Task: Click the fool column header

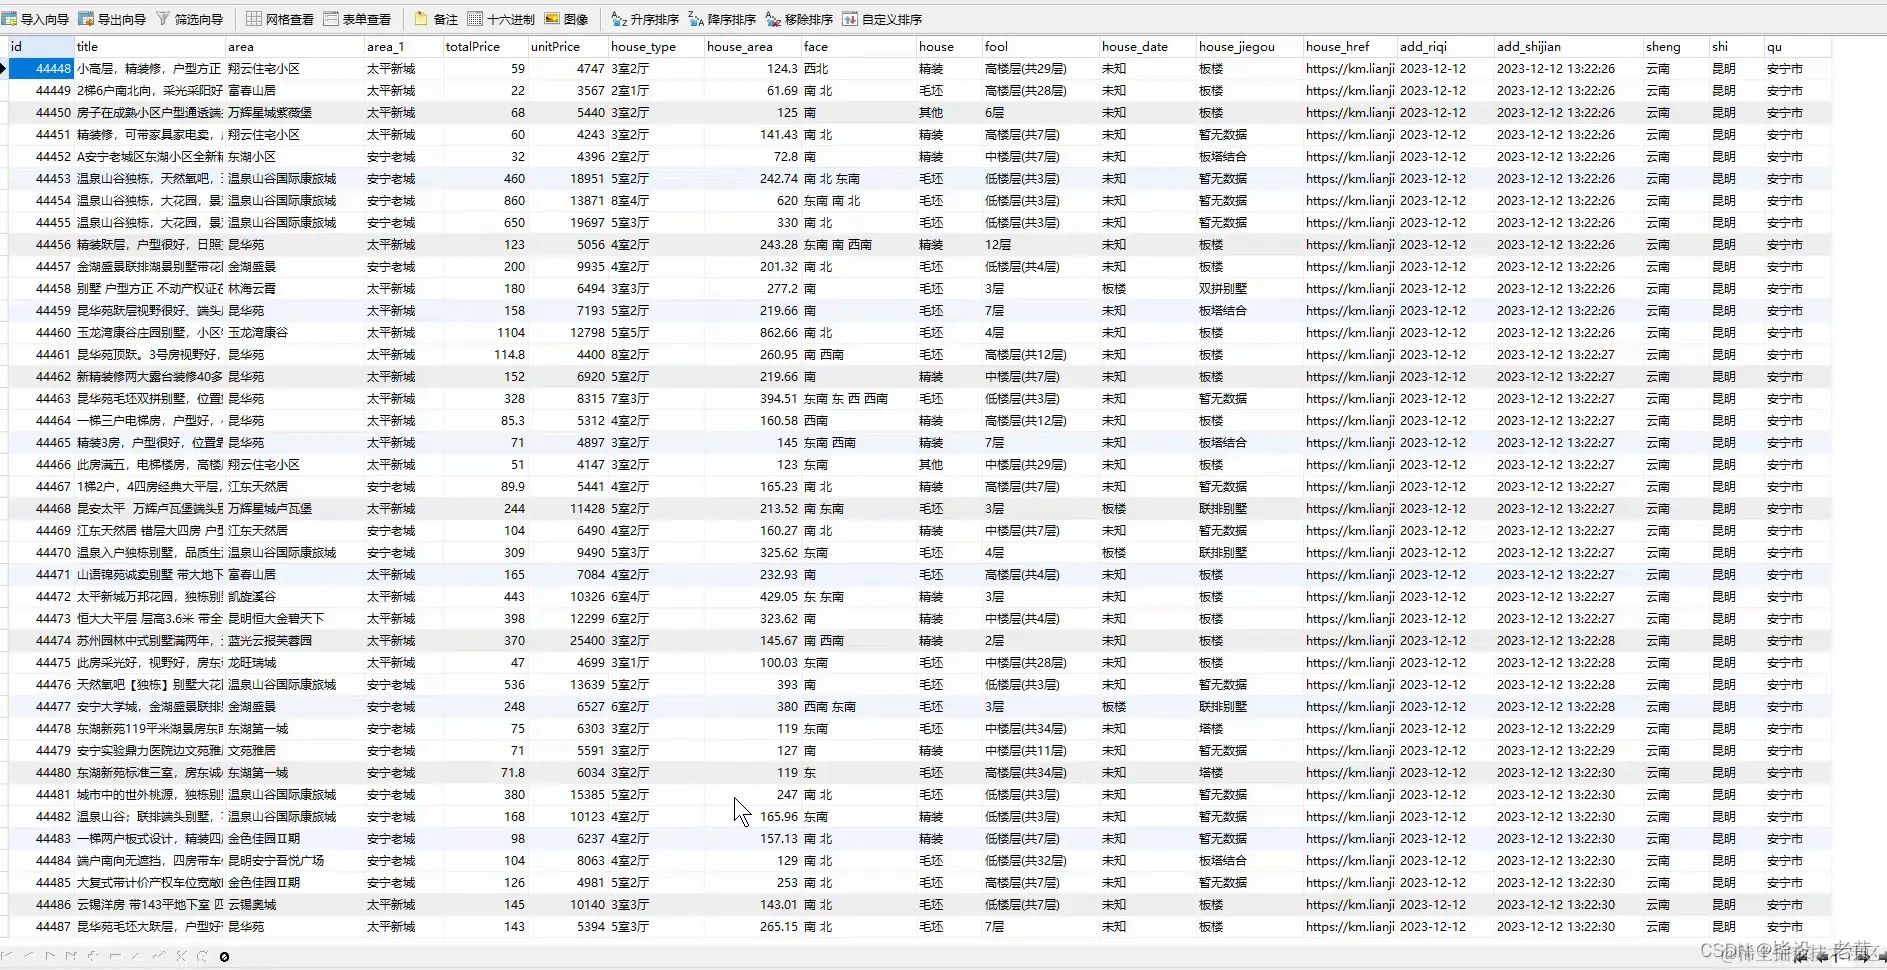Action: [x=1041, y=46]
